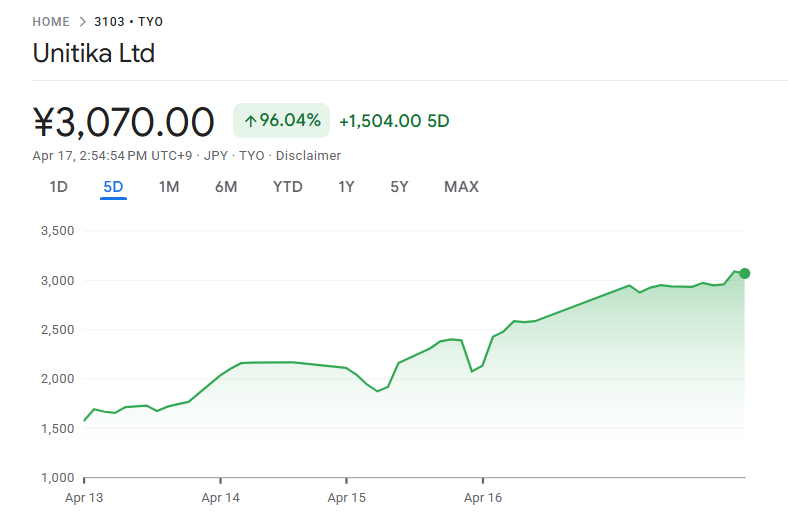Click the green endpoint dot on the chart
The height and width of the screenshot is (512, 788).
744,273
